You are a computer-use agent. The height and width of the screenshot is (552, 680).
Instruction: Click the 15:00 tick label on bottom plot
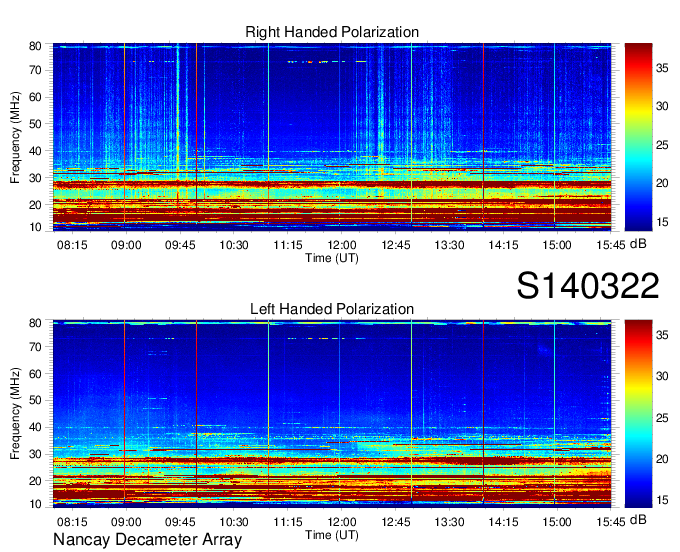(557, 522)
